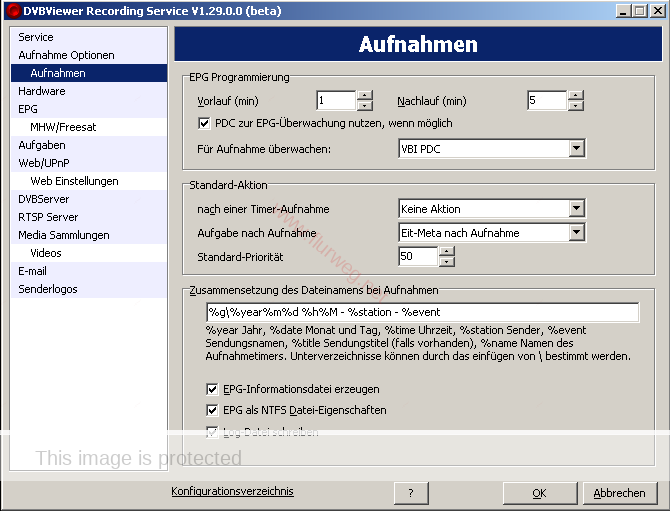Select Aufnahmen in the sidebar
The image size is (670, 511).
pos(89,73)
